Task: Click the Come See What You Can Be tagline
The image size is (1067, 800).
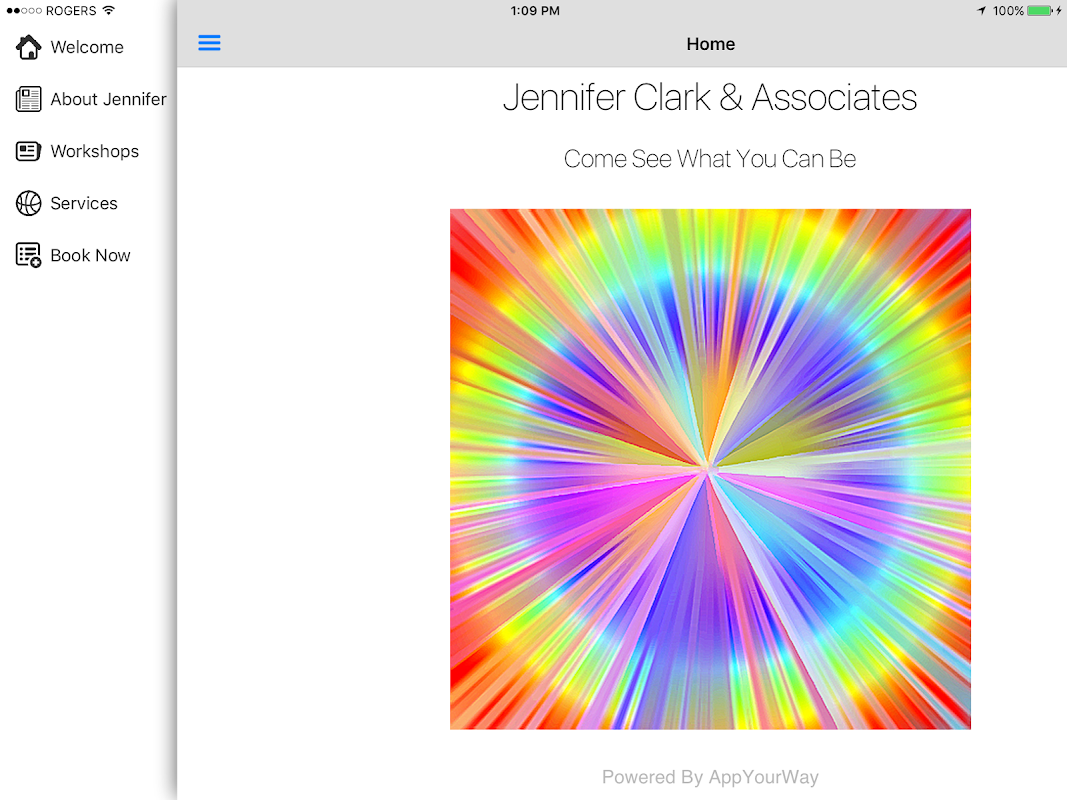Action: click(710, 159)
